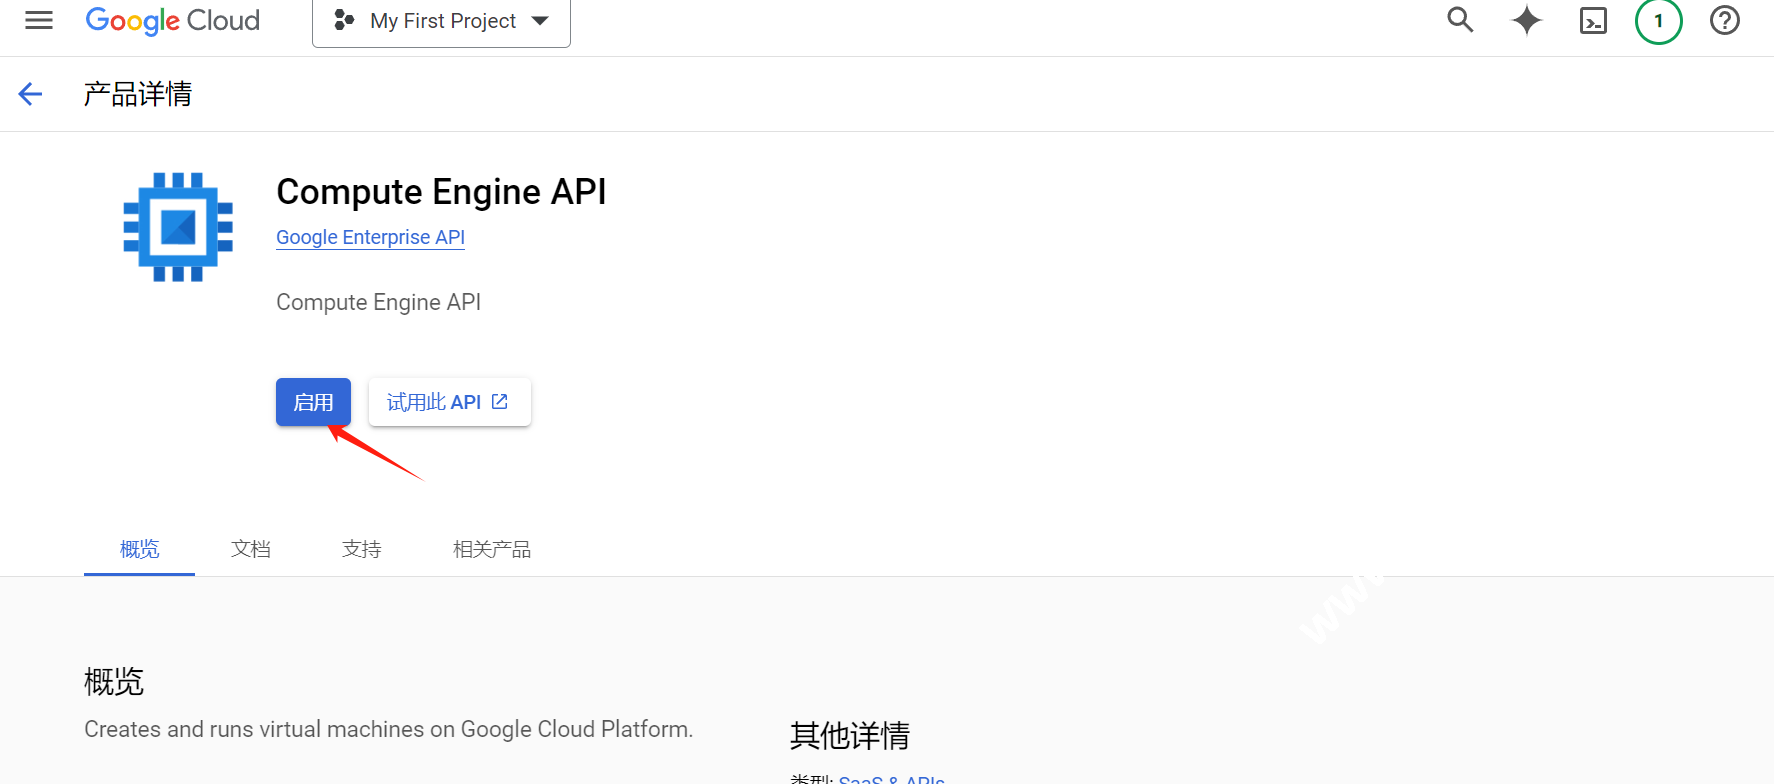This screenshot has width=1774, height=784.
Task: Follow the SaaS & APIs type link
Action: tap(891, 779)
